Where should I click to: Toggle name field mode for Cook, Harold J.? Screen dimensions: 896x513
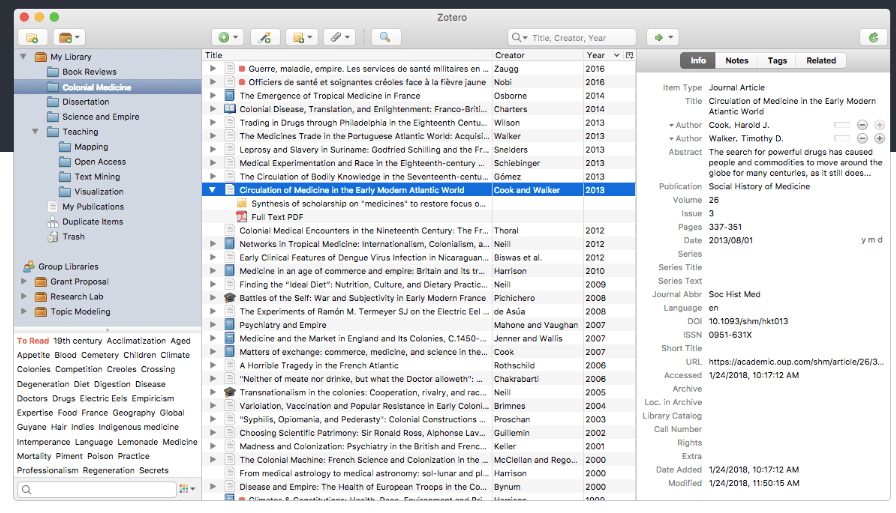tap(841, 124)
